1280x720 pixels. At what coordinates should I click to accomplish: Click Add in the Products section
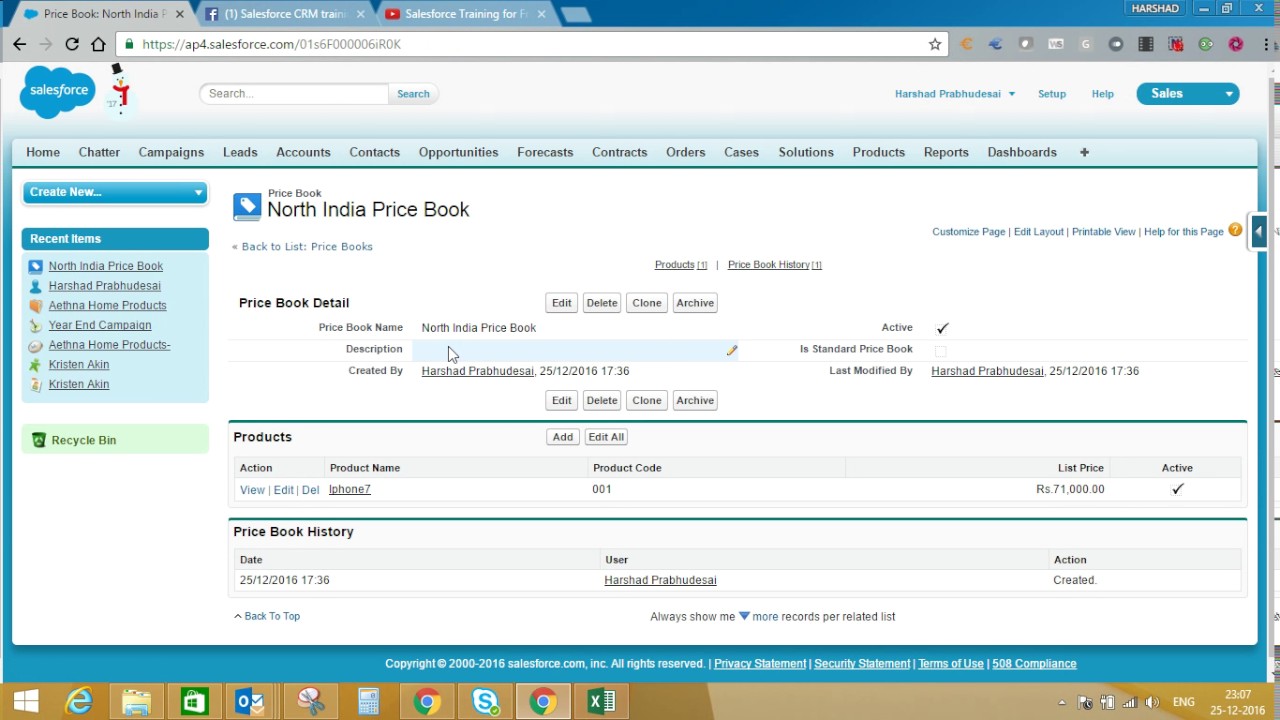tap(563, 437)
